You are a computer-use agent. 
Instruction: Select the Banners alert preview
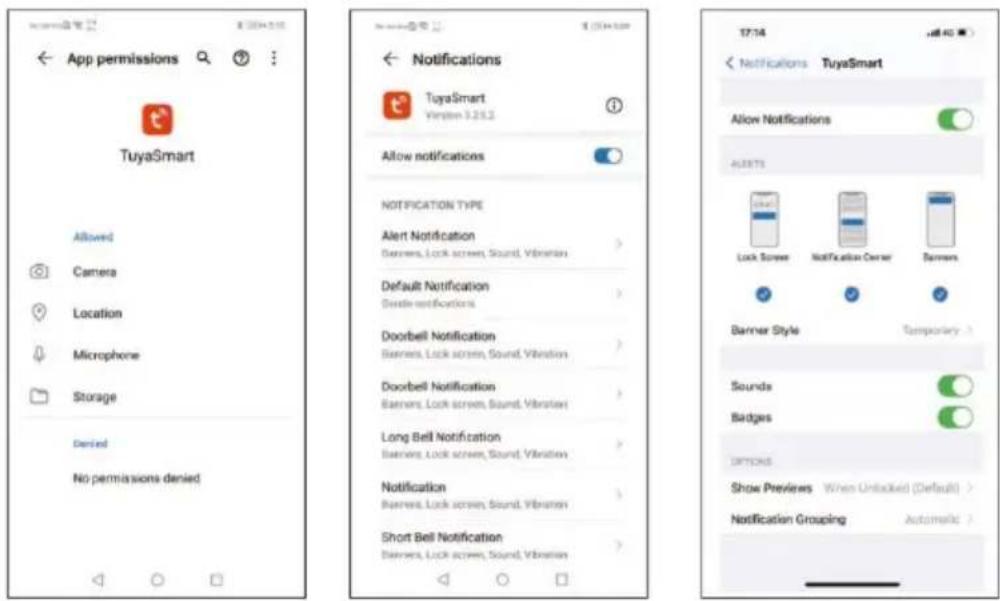pyautogui.click(x=940, y=219)
